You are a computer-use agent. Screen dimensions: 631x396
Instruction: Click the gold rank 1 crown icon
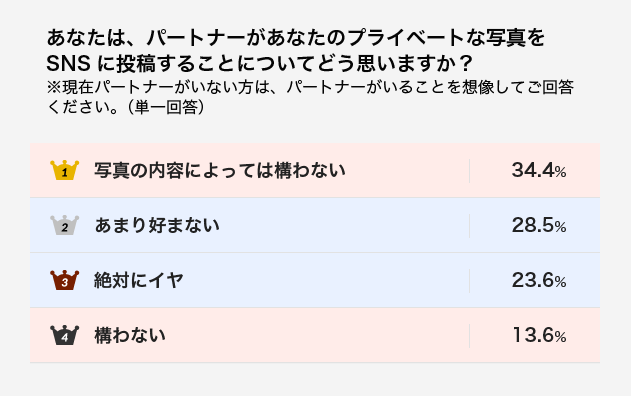(x=64, y=170)
